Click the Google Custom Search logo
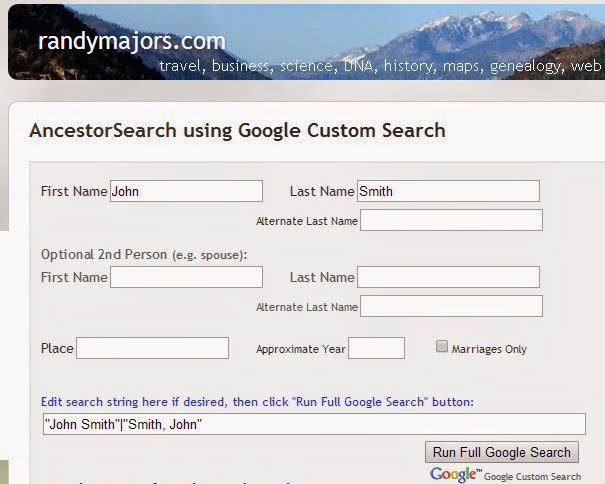Screen dimensions: 605x484 (x=505, y=475)
